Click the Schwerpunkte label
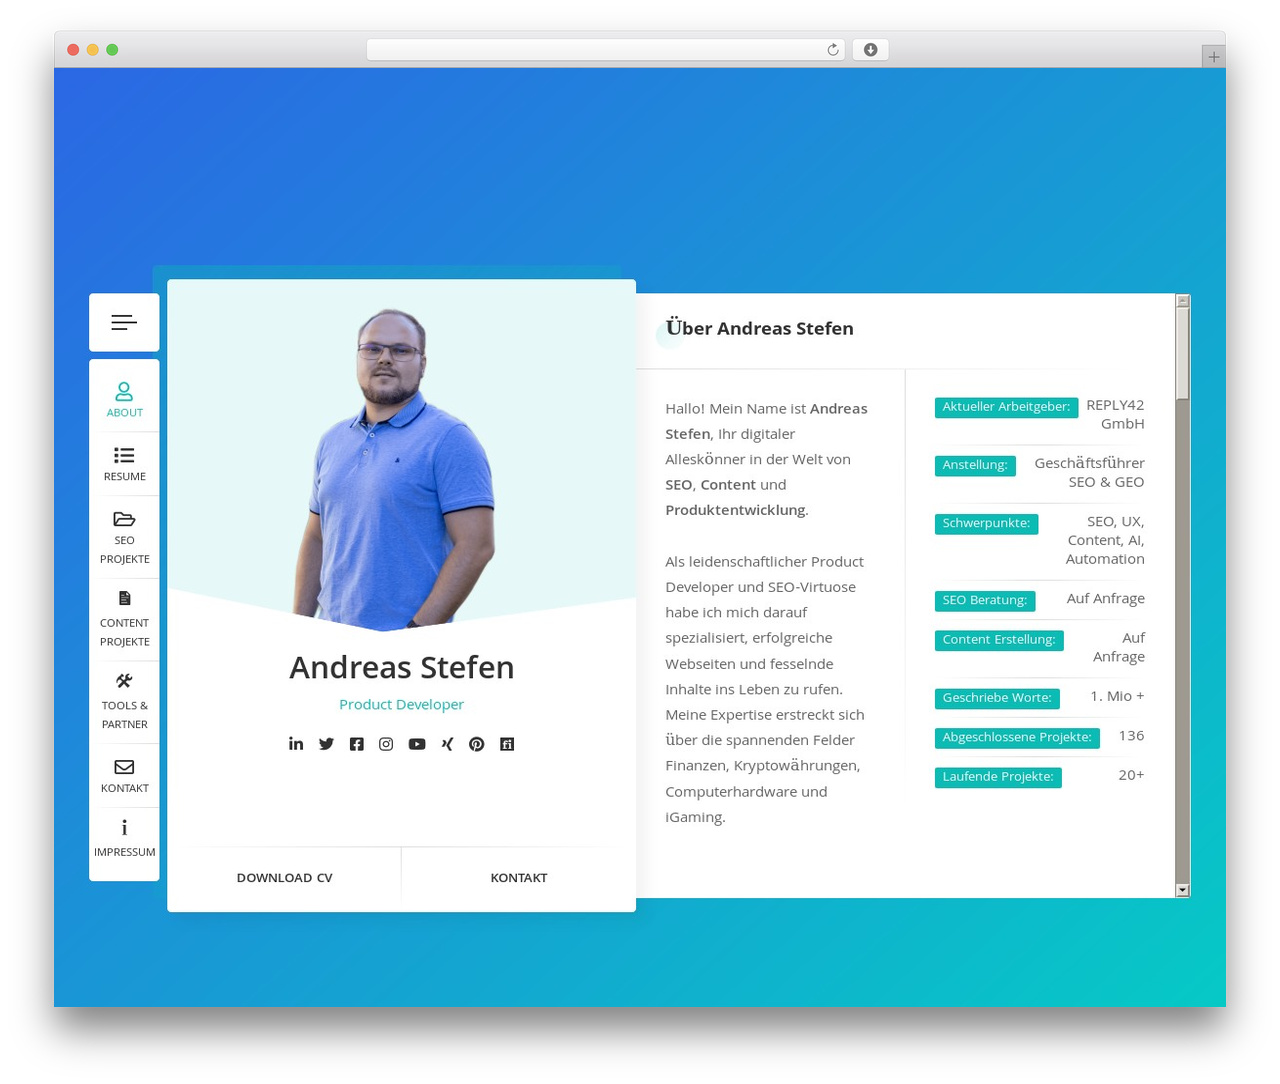This screenshot has width=1280, height=1084. pos(986,523)
